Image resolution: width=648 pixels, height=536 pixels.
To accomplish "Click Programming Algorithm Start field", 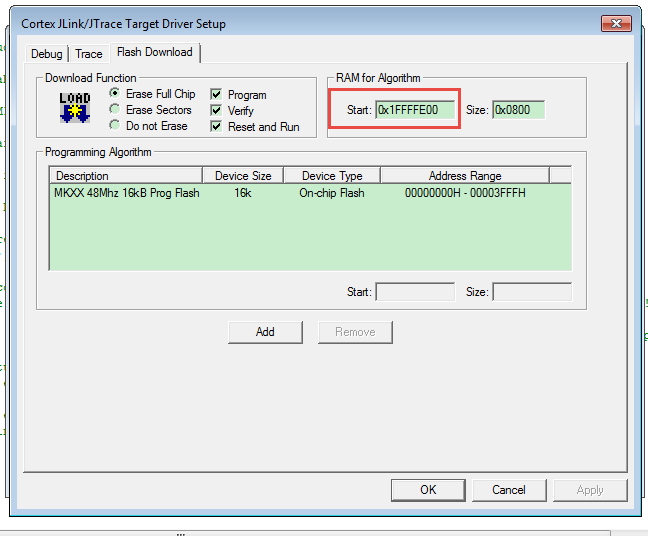I will click(x=415, y=292).
